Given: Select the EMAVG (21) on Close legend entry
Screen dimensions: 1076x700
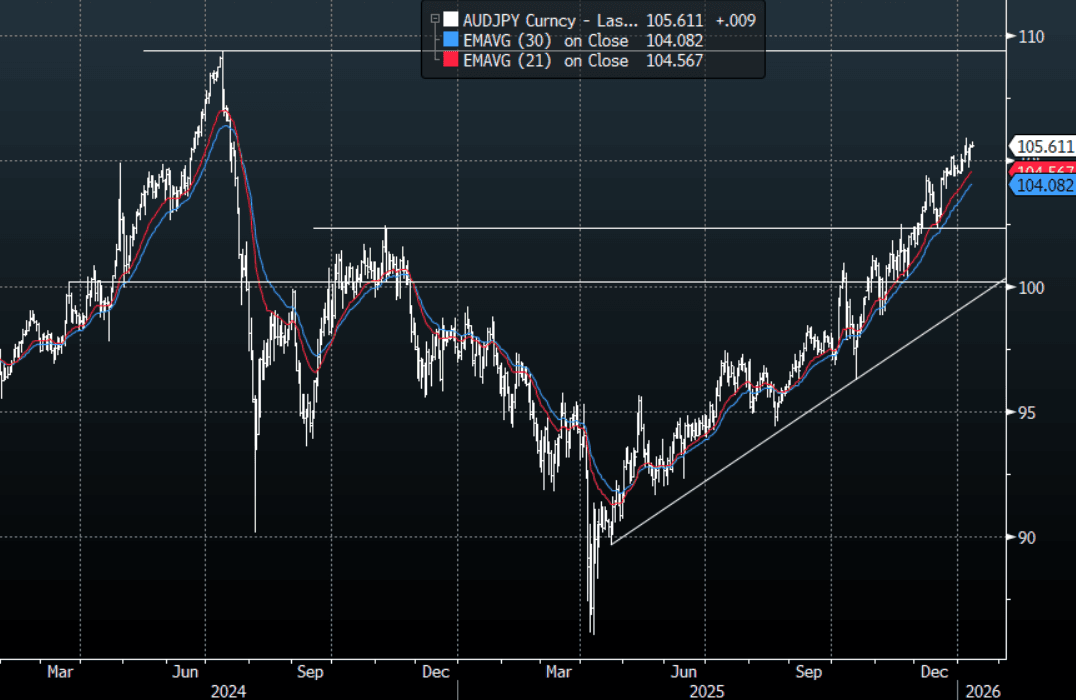Looking at the screenshot, I should [x=546, y=61].
